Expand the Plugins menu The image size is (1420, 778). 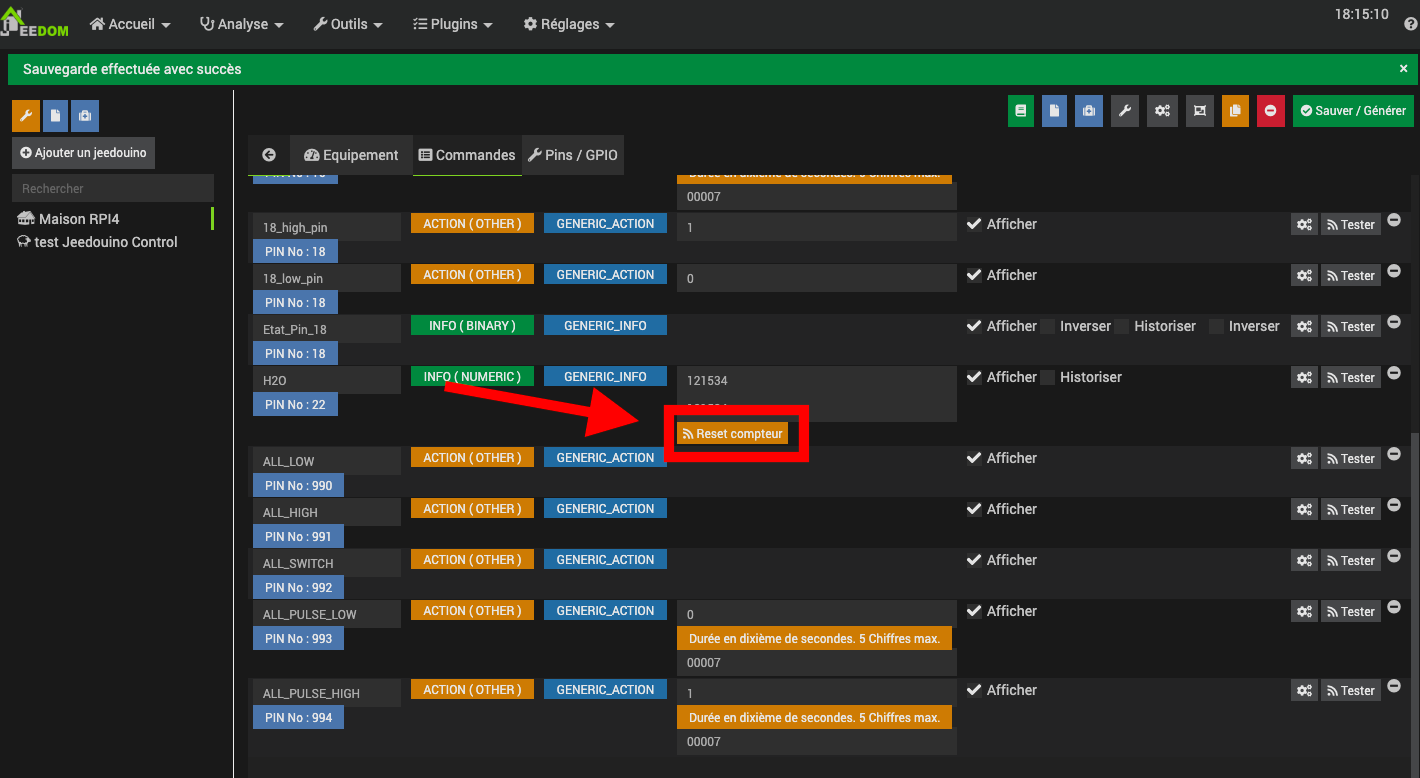click(452, 24)
